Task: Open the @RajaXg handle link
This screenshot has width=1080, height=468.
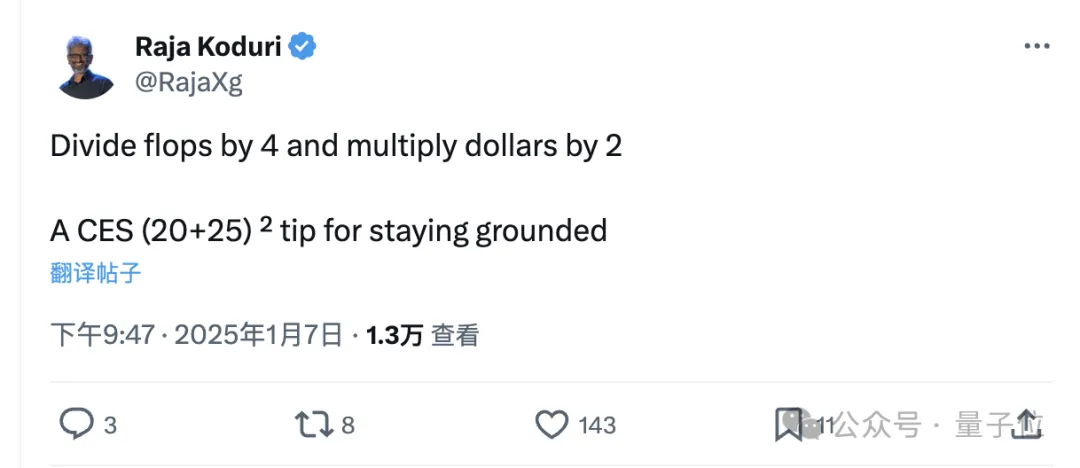Action: pos(188,82)
